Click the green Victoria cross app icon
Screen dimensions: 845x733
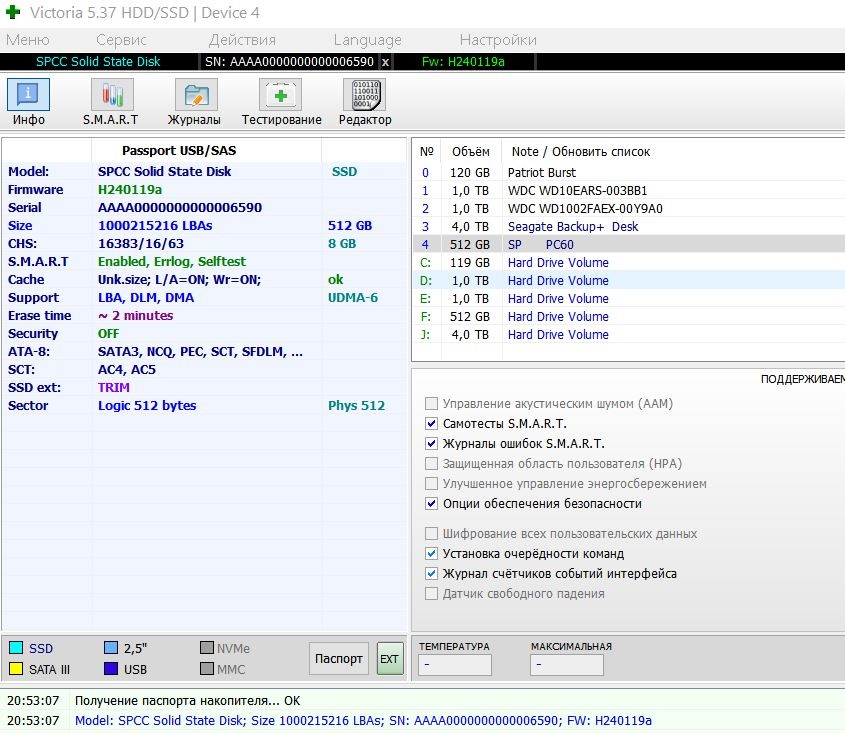[12, 12]
